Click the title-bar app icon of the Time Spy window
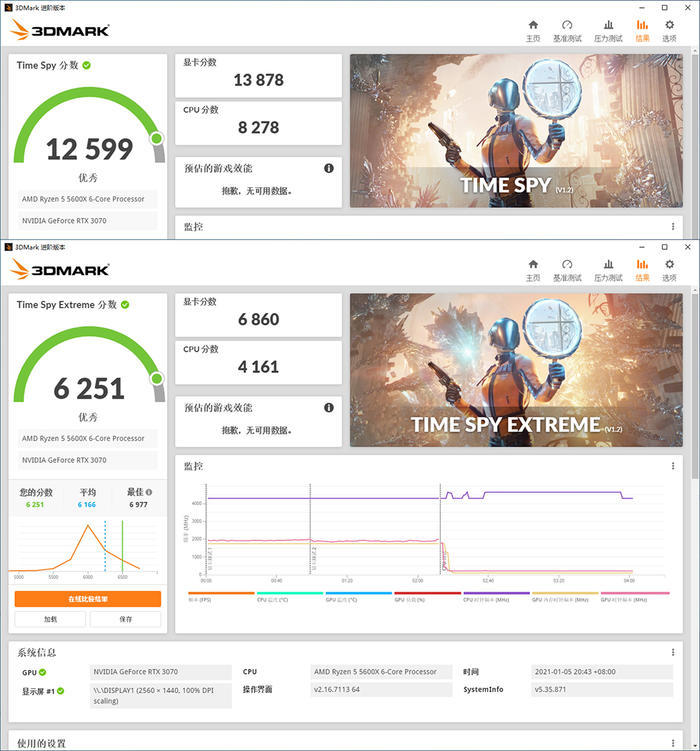 (x=8, y=8)
